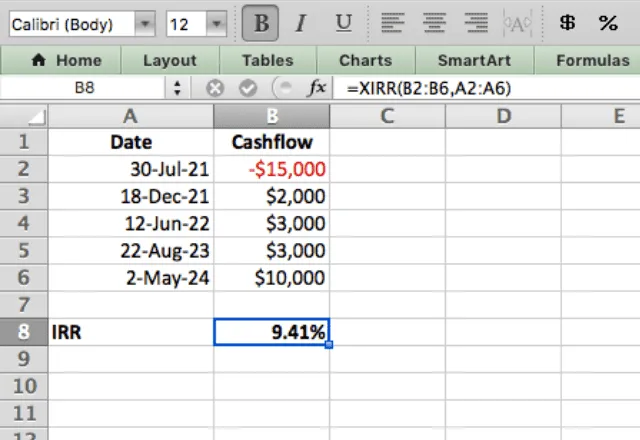Open the font size dropdown arrow
640x440 pixels.
click(216, 24)
